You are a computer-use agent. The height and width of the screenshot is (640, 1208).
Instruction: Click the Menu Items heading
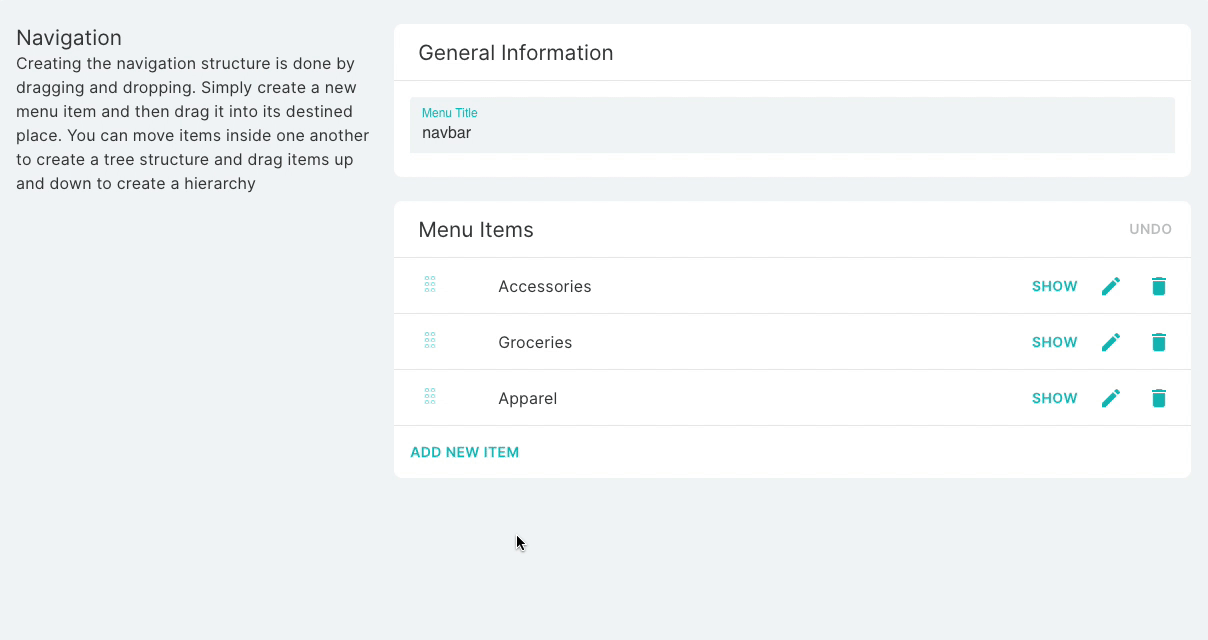tap(476, 230)
